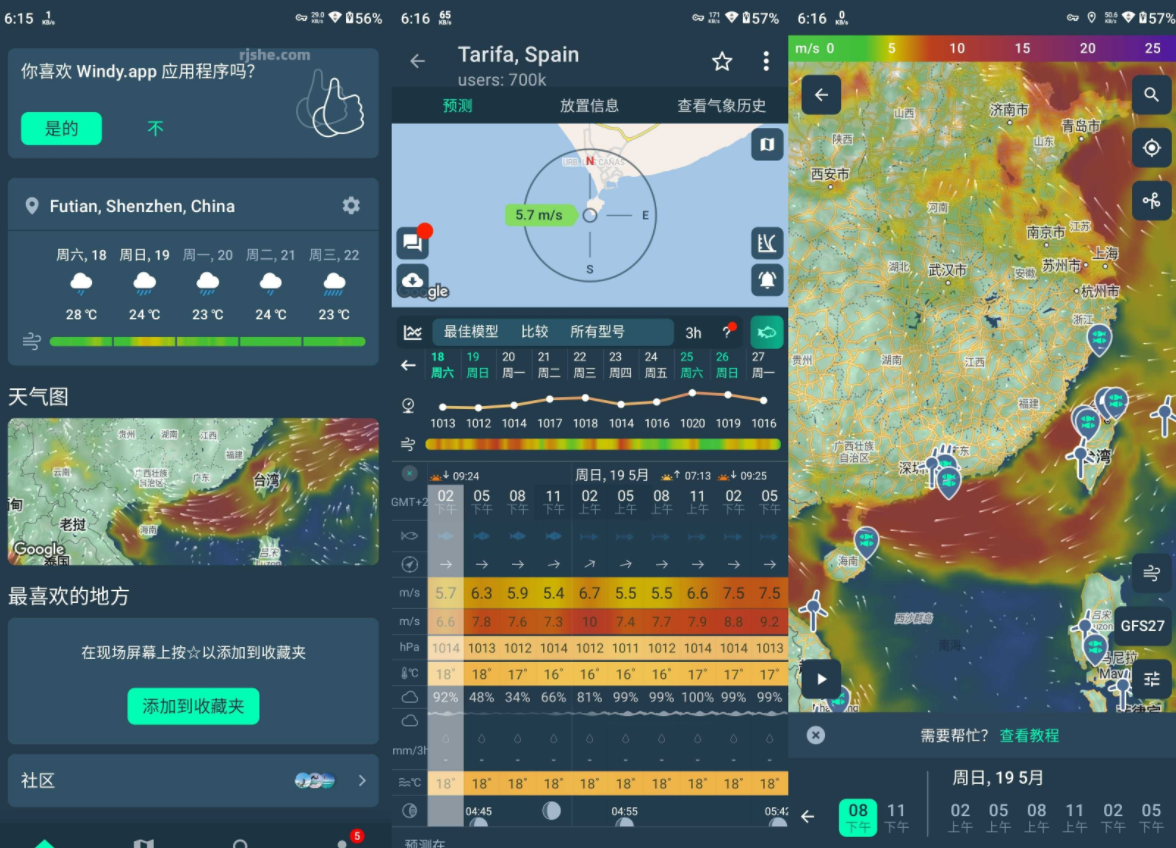Screen dimensions: 1176x848
Task: Open the chat comments icon with red dot
Action: (x=412, y=241)
